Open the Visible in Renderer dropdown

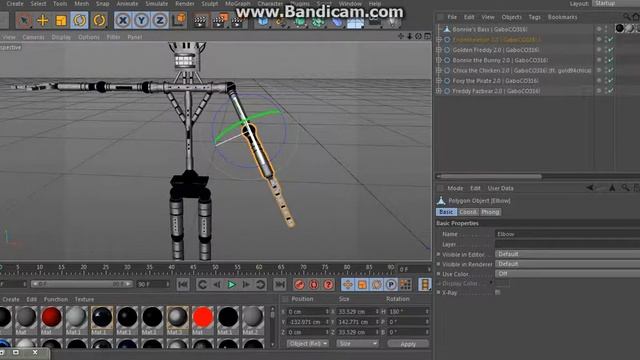click(567, 264)
